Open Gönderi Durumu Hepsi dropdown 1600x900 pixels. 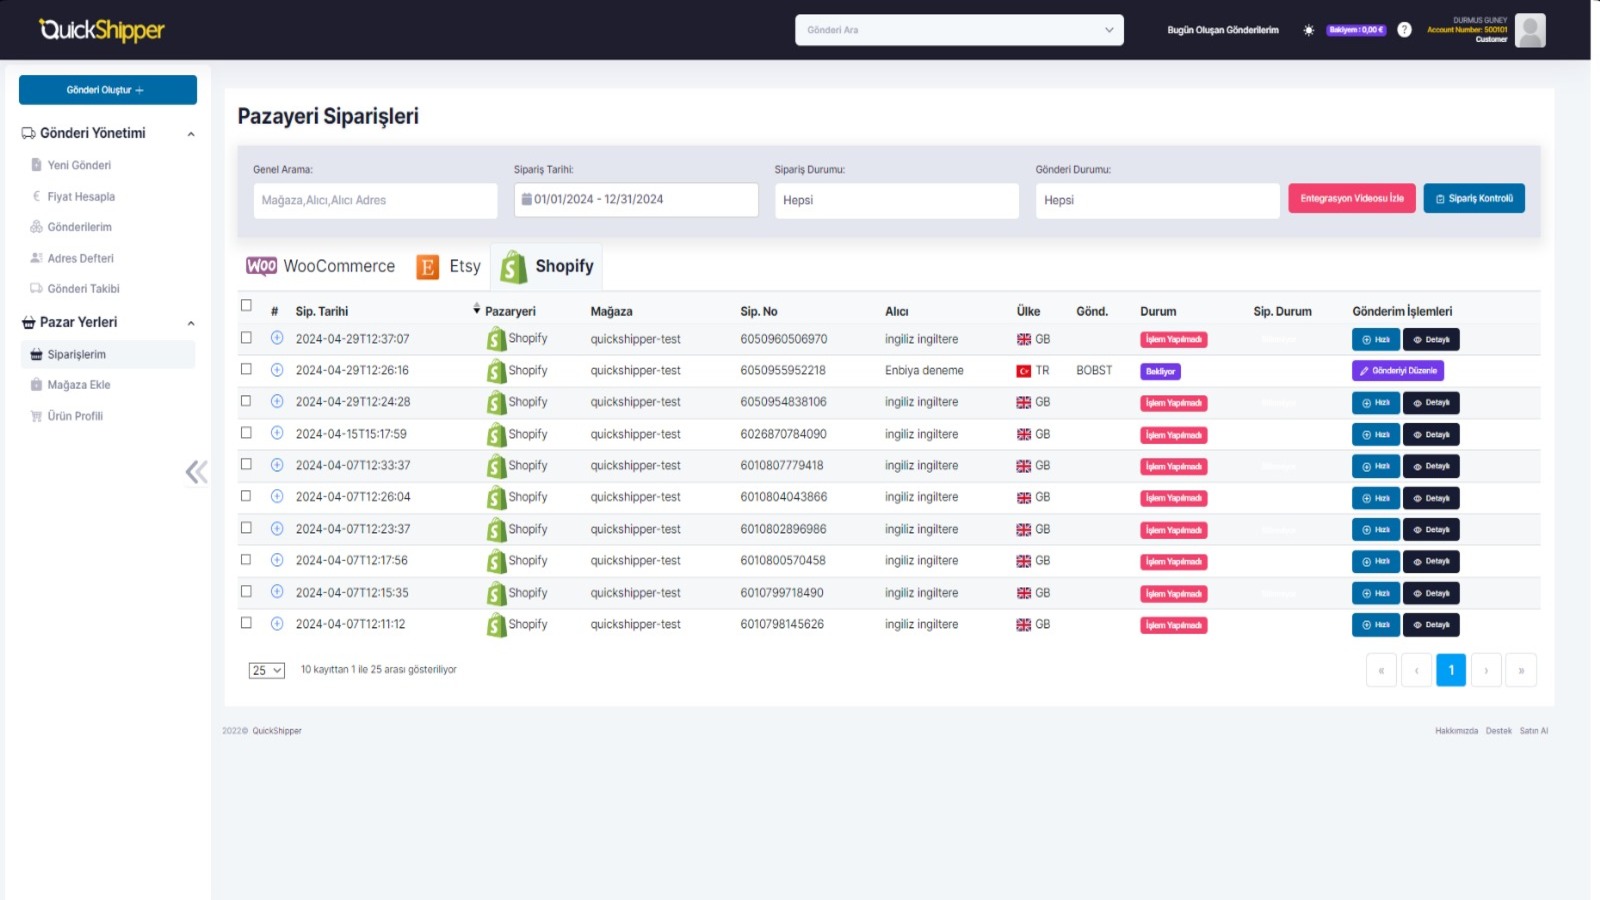[x=1157, y=200]
